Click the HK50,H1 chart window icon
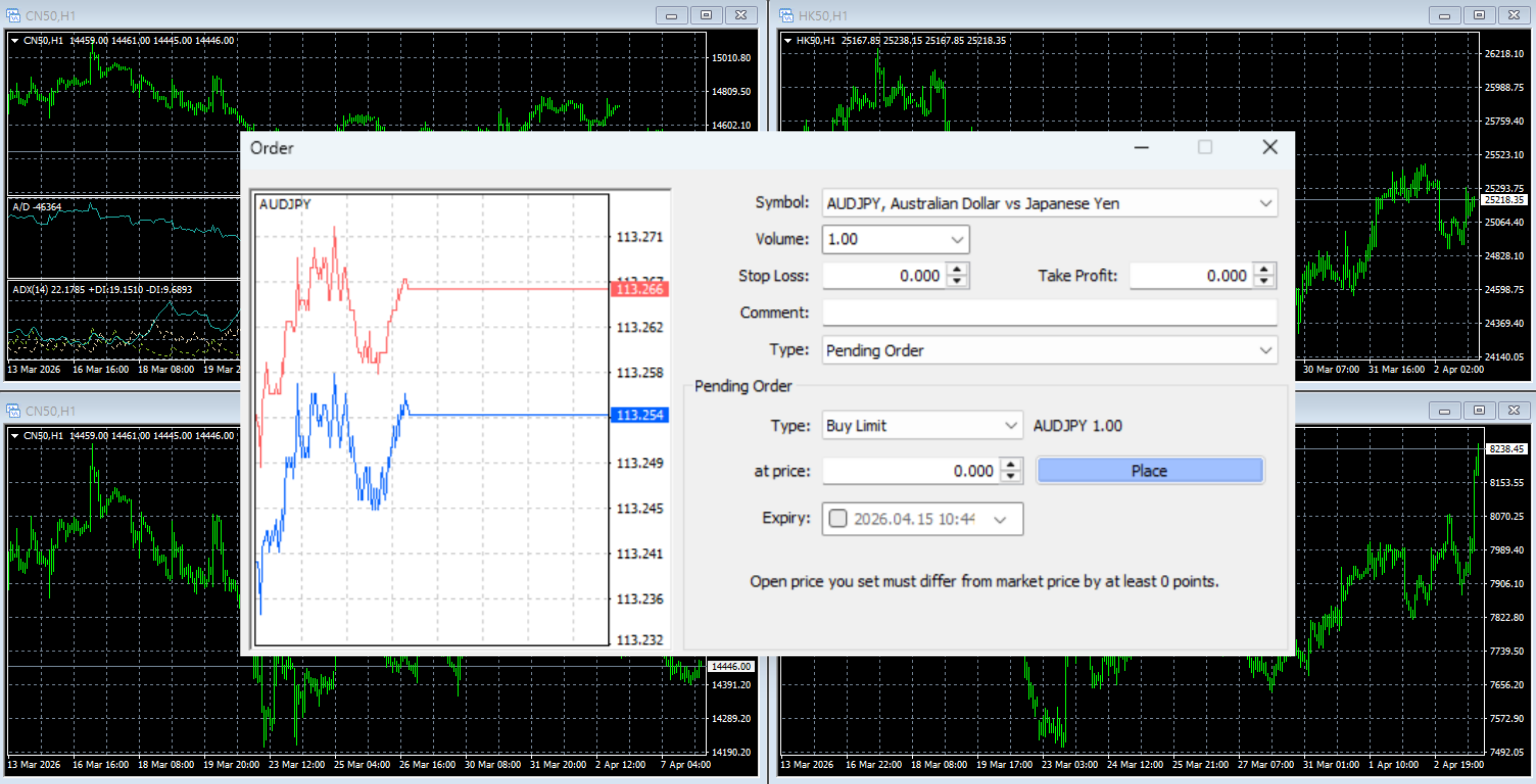Screen dimensions: 1536x784 785,15
